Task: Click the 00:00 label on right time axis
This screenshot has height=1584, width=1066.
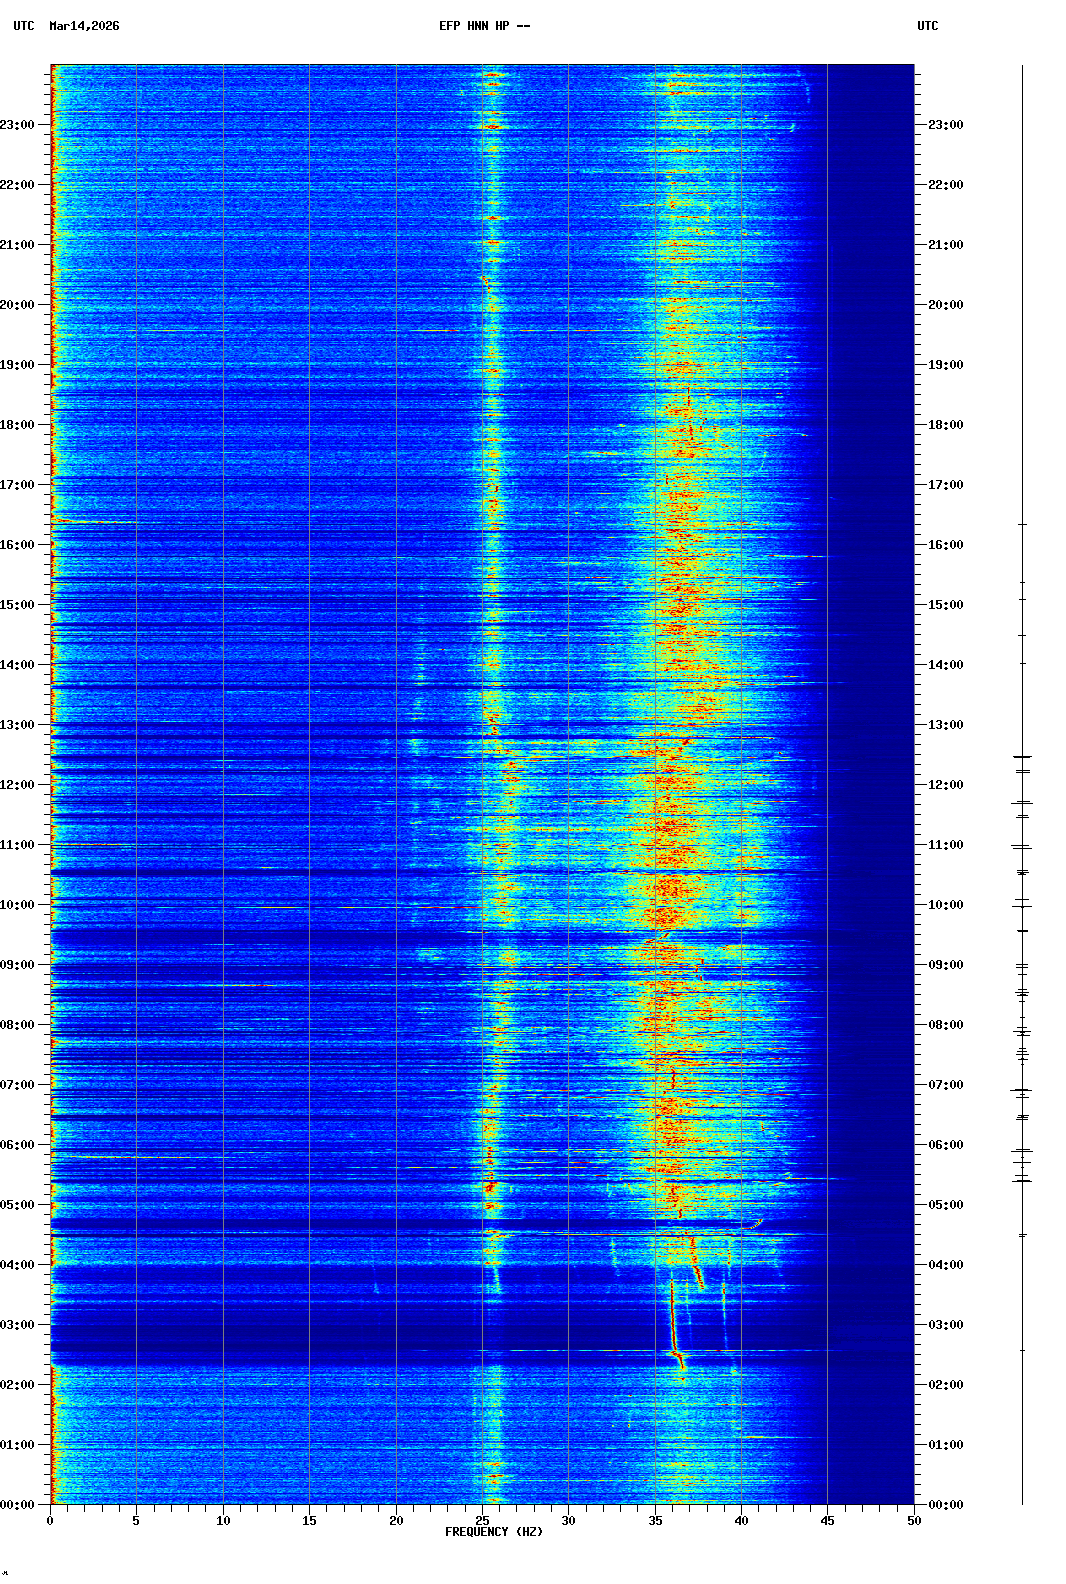Action: tap(945, 1505)
